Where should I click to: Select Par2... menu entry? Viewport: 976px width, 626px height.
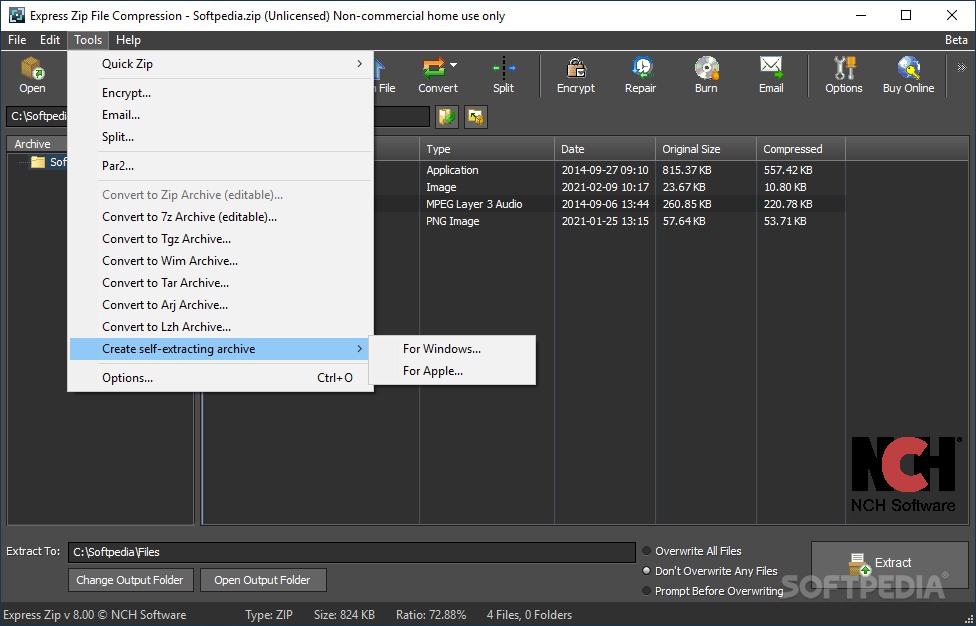tap(220, 166)
